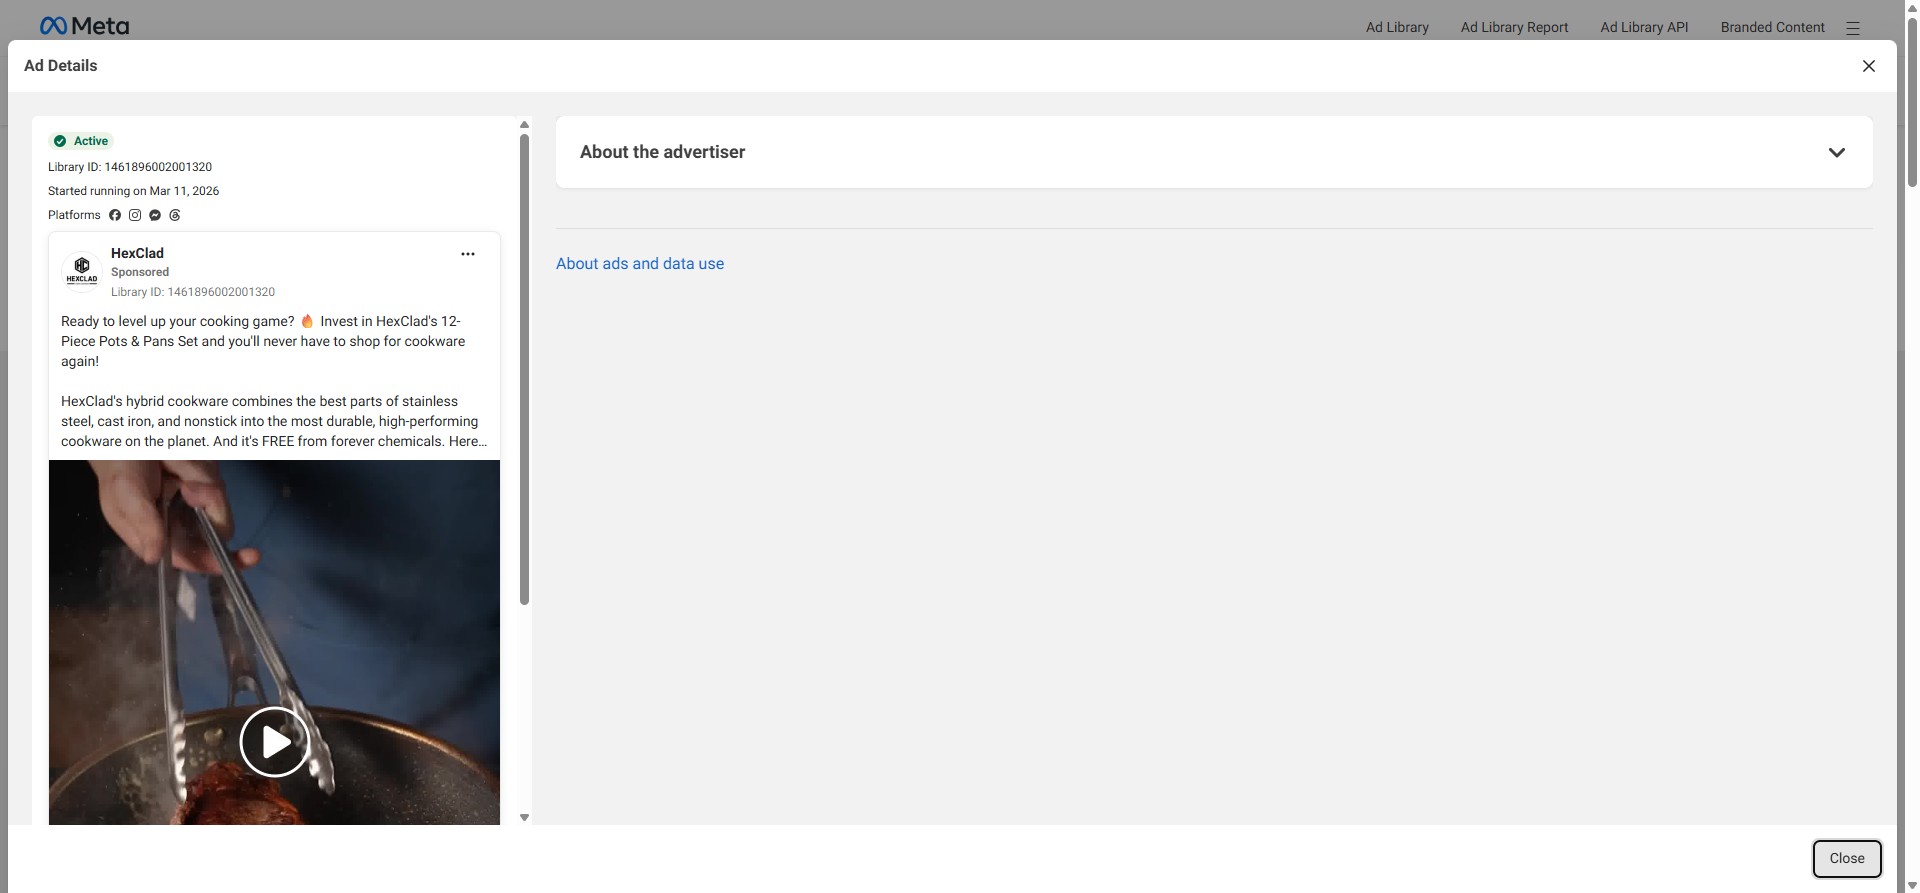Viewport: 1920px width, 893px height.
Task: Click the ad panel scroll up arrow
Action: pos(524,125)
